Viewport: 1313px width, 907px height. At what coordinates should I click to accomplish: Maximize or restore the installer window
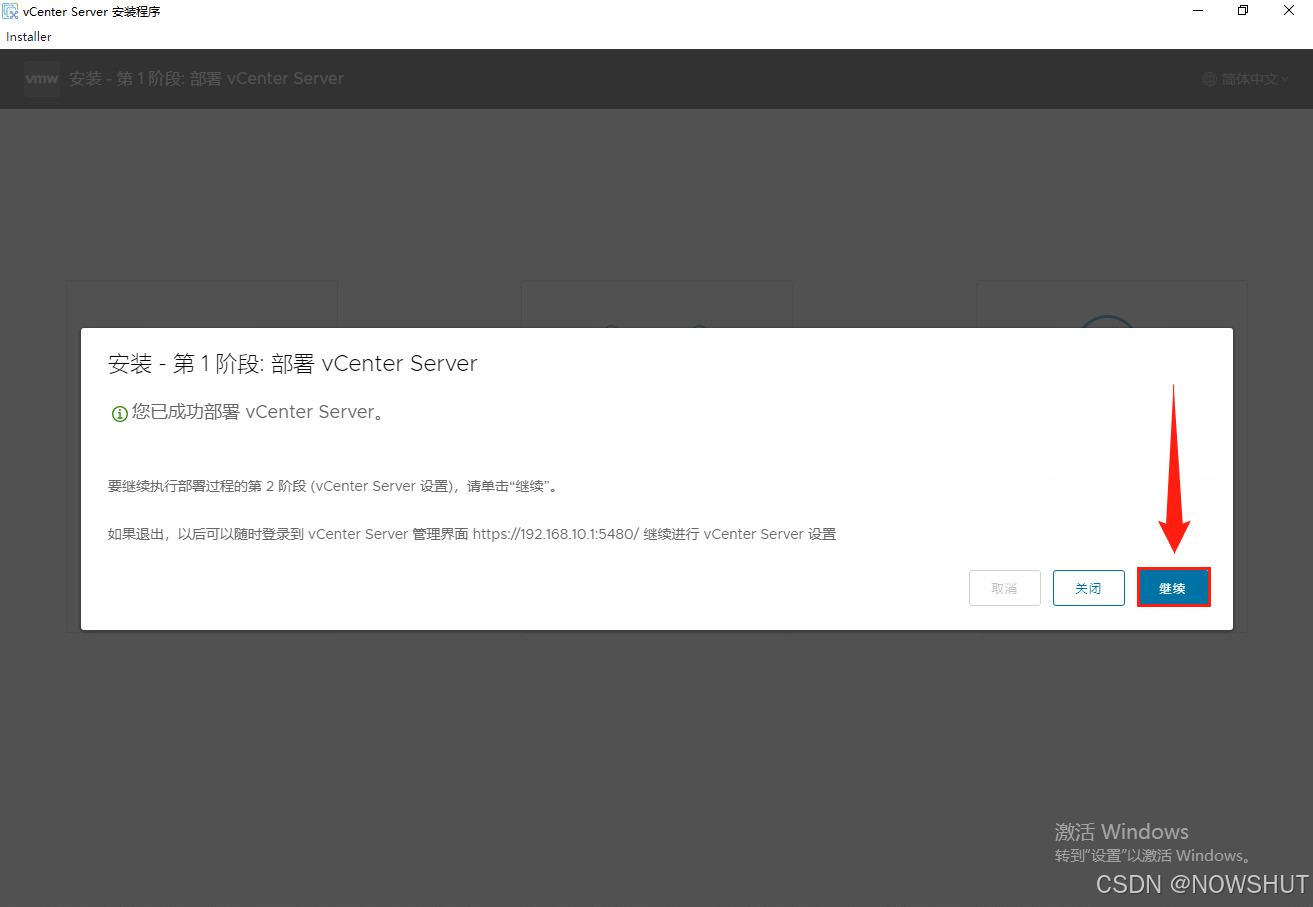coord(1243,11)
